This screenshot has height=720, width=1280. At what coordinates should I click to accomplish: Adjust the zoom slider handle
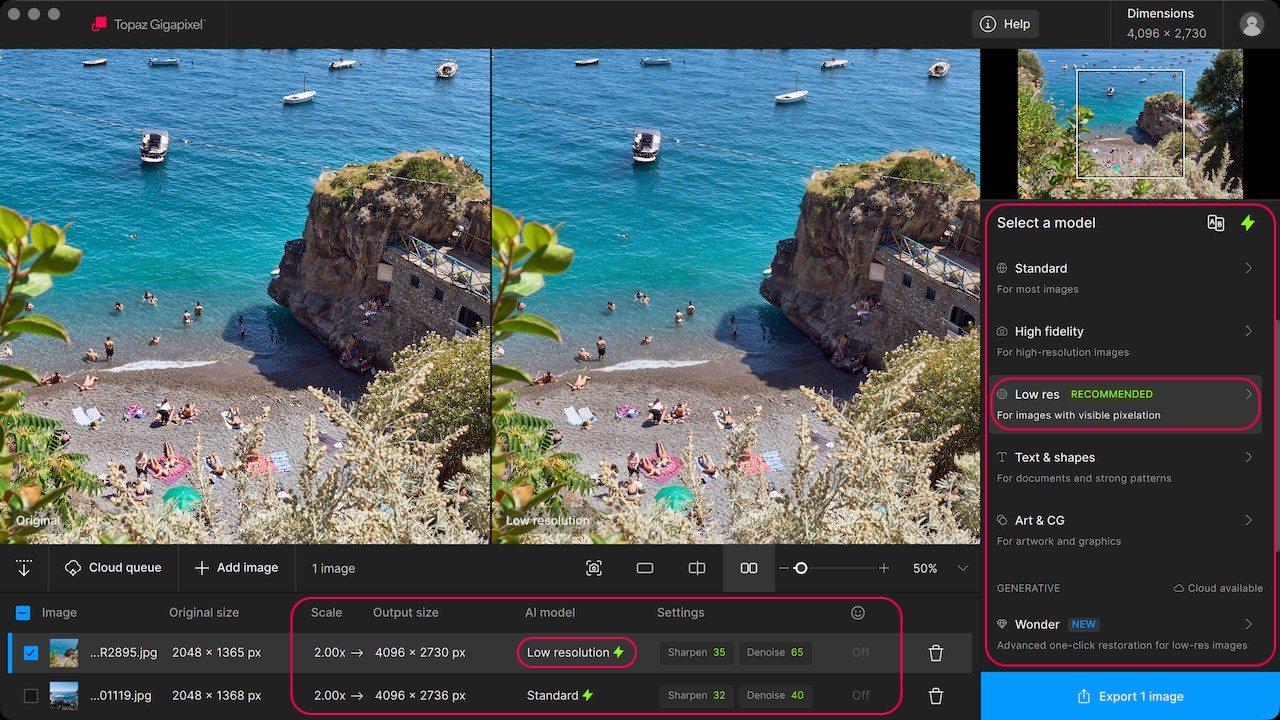(801, 568)
